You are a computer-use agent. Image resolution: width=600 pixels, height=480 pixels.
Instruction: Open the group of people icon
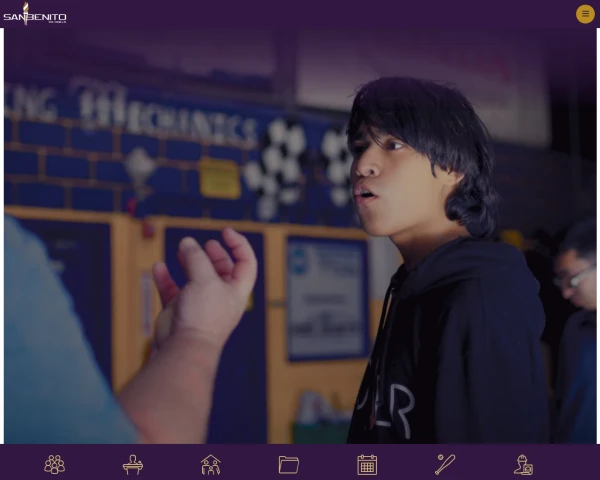click(x=54, y=464)
